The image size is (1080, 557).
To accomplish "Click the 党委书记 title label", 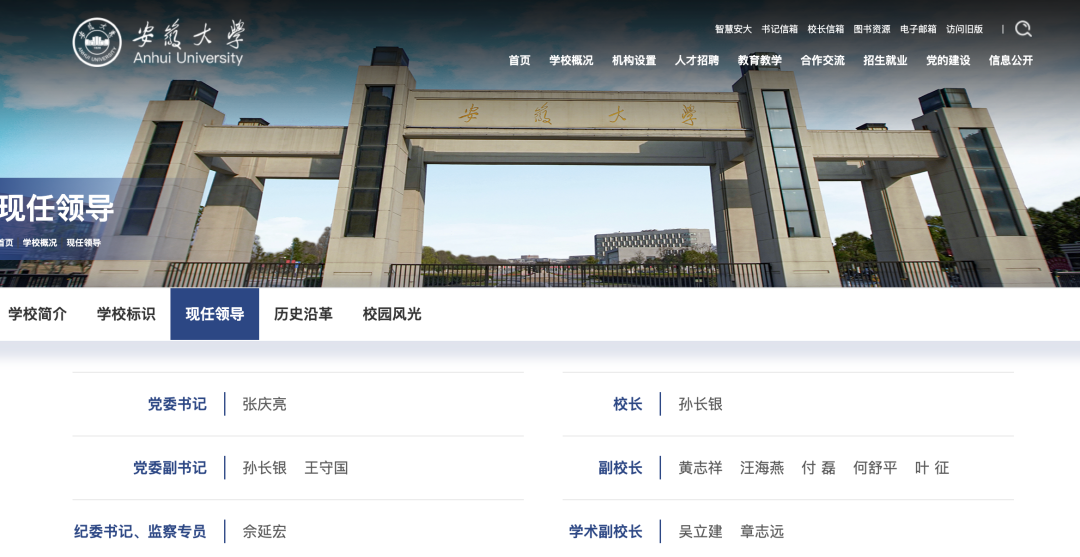I will [177, 404].
